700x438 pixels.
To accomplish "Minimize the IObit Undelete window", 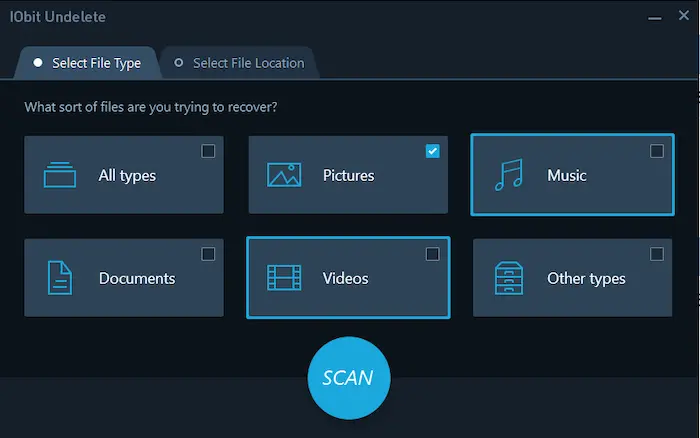I will click(654, 18).
